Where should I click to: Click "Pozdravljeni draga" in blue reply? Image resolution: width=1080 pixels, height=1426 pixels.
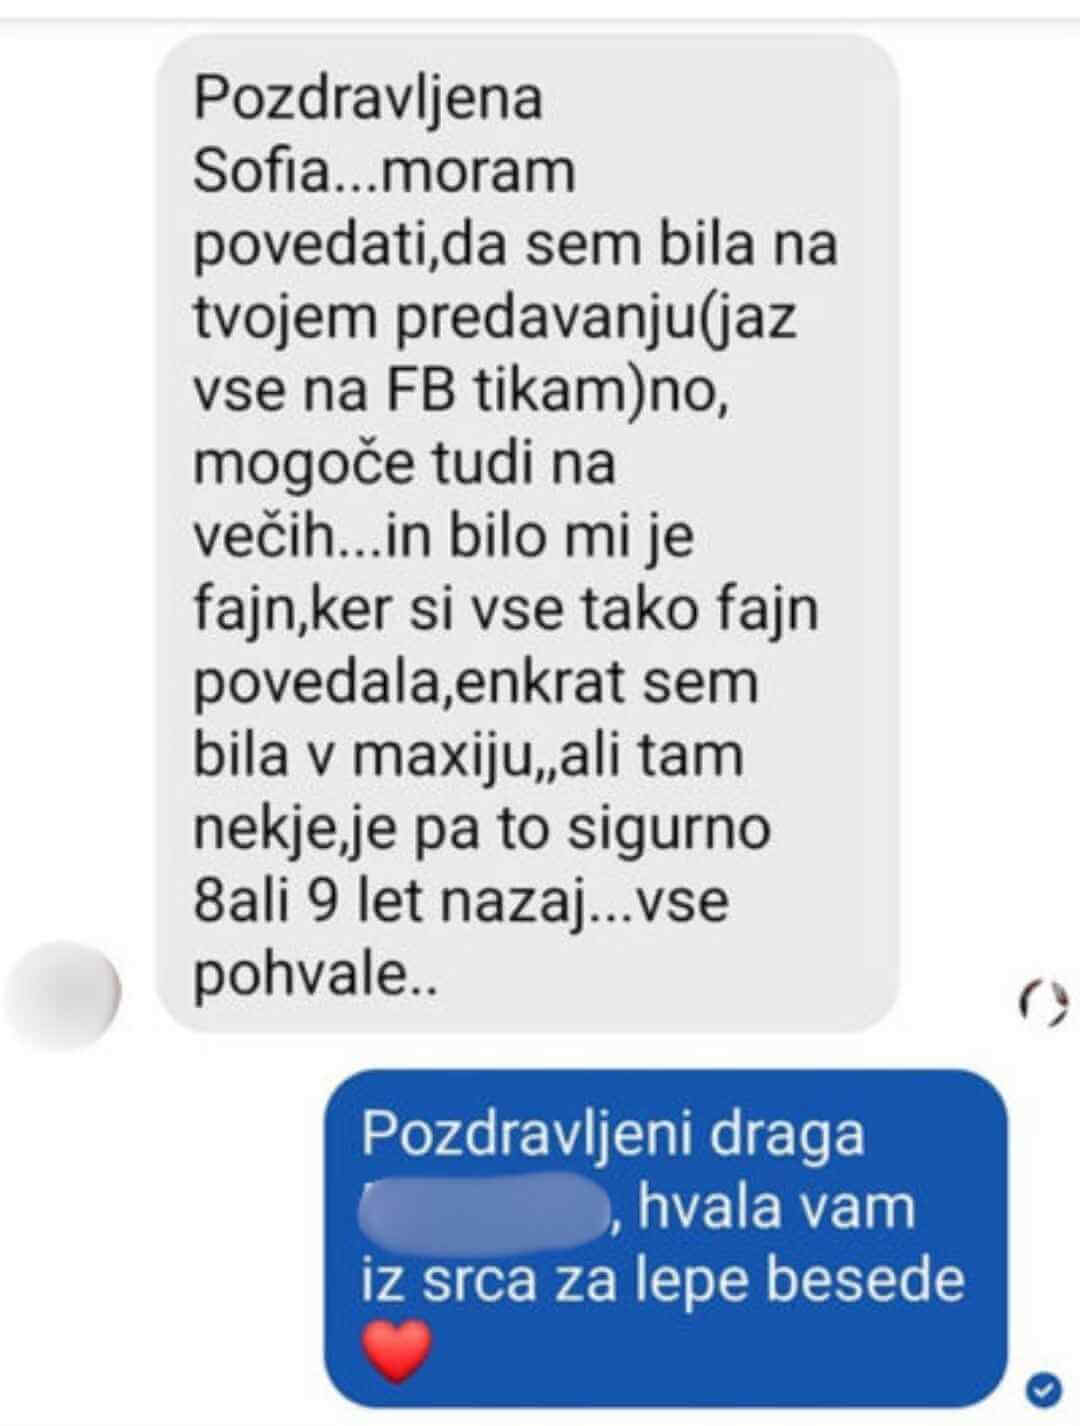[612, 1135]
